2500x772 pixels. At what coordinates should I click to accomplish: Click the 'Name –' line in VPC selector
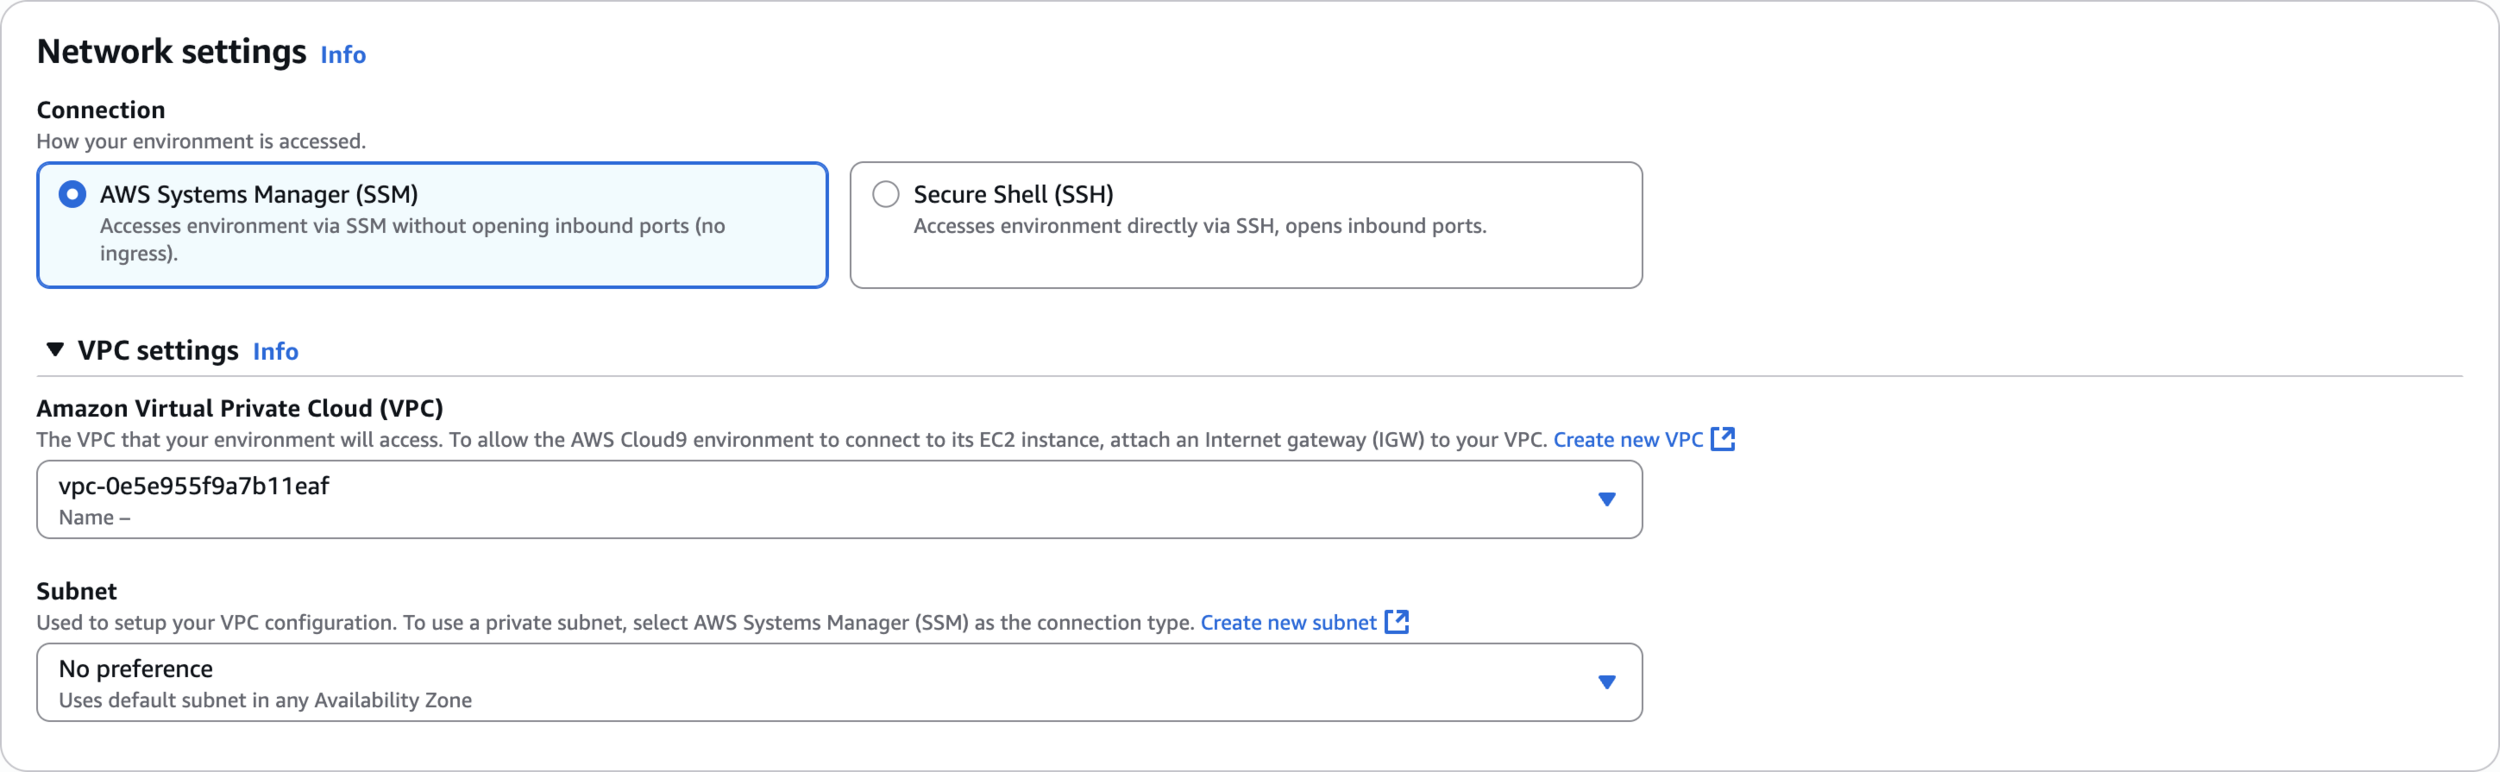point(94,518)
